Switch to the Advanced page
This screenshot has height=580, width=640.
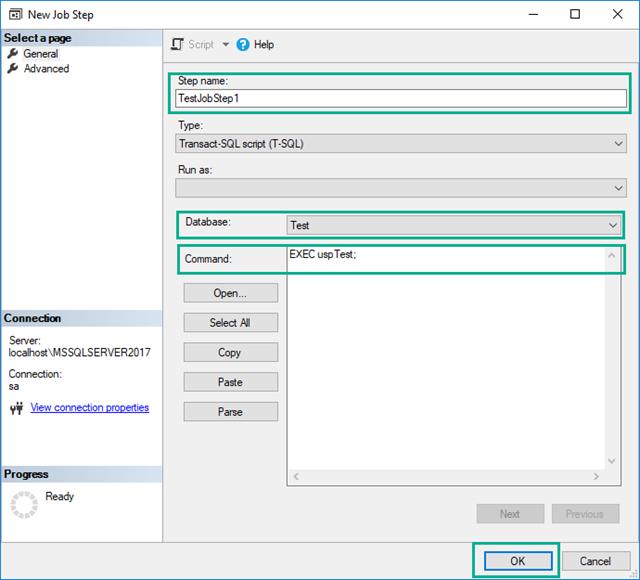[46, 69]
